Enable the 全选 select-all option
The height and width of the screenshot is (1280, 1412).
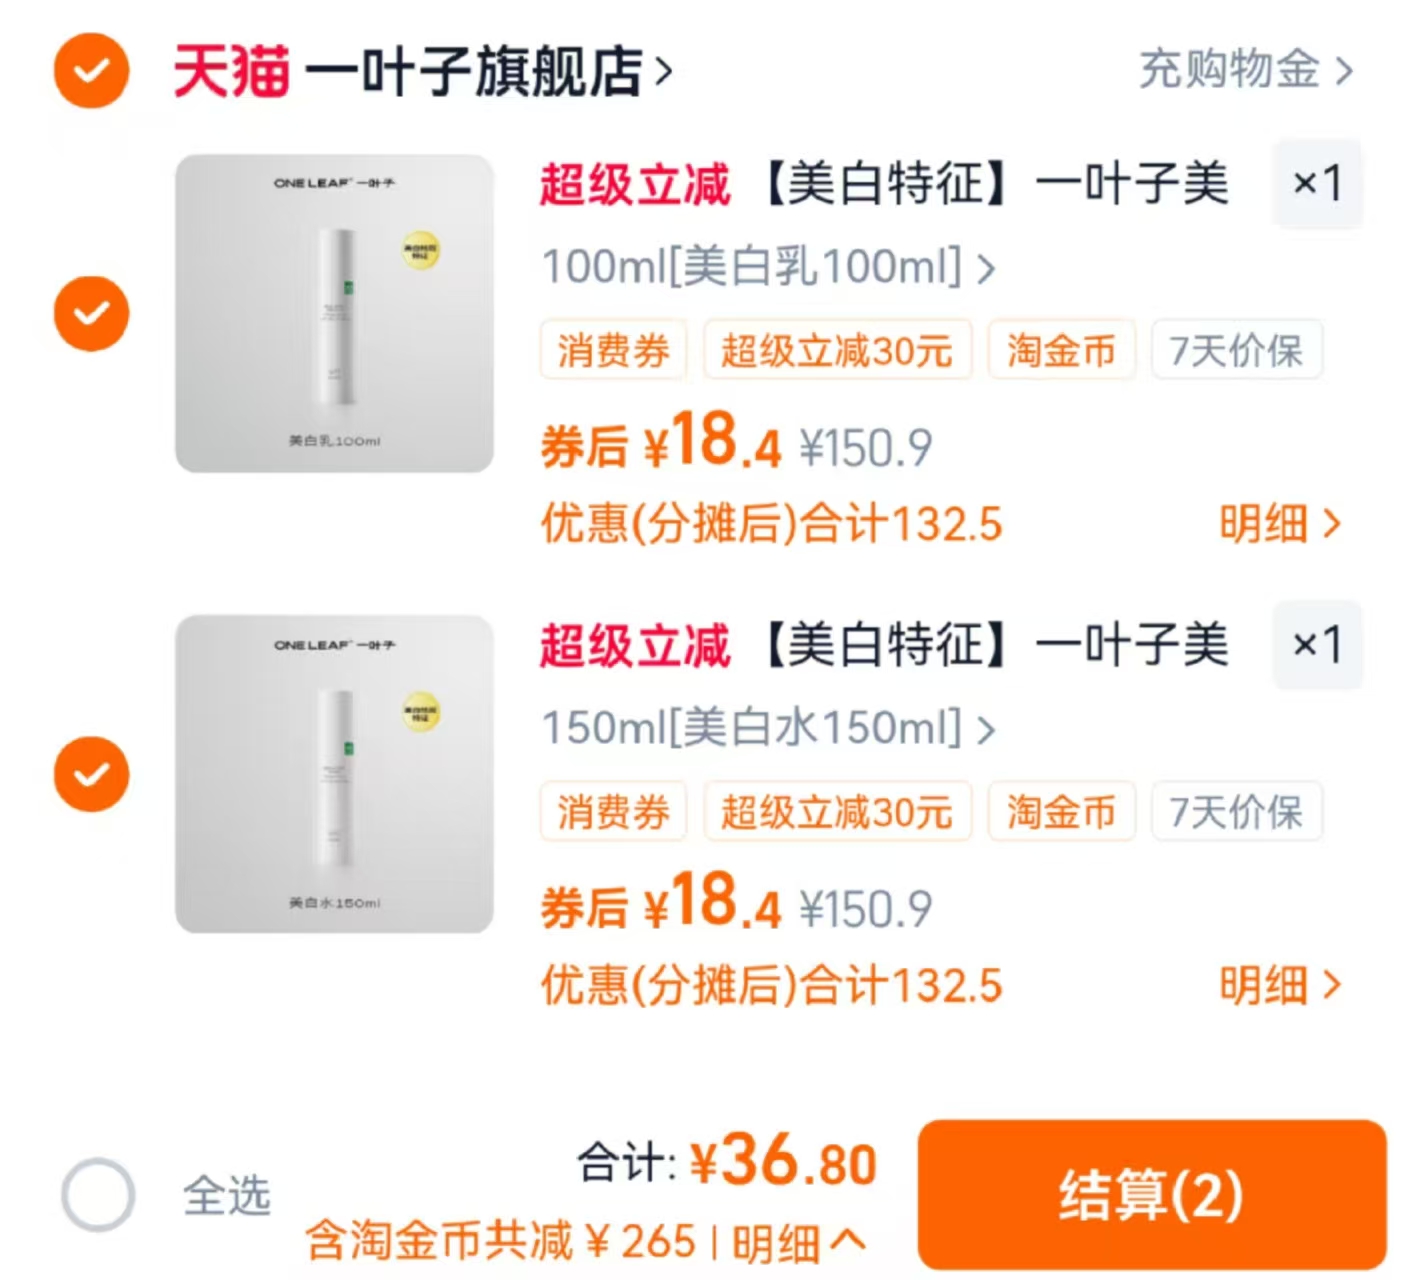(x=95, y=1190)
